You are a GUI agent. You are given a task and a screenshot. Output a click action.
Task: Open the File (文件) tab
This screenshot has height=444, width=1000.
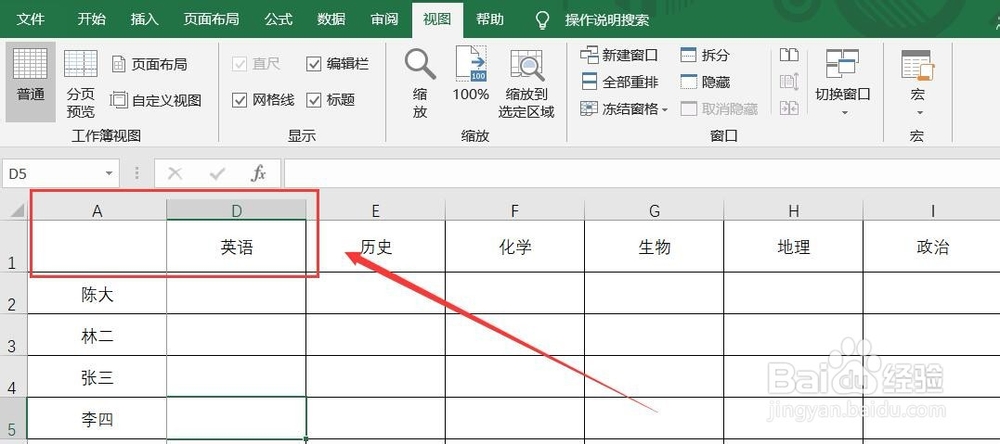click(x=31, y=19)
